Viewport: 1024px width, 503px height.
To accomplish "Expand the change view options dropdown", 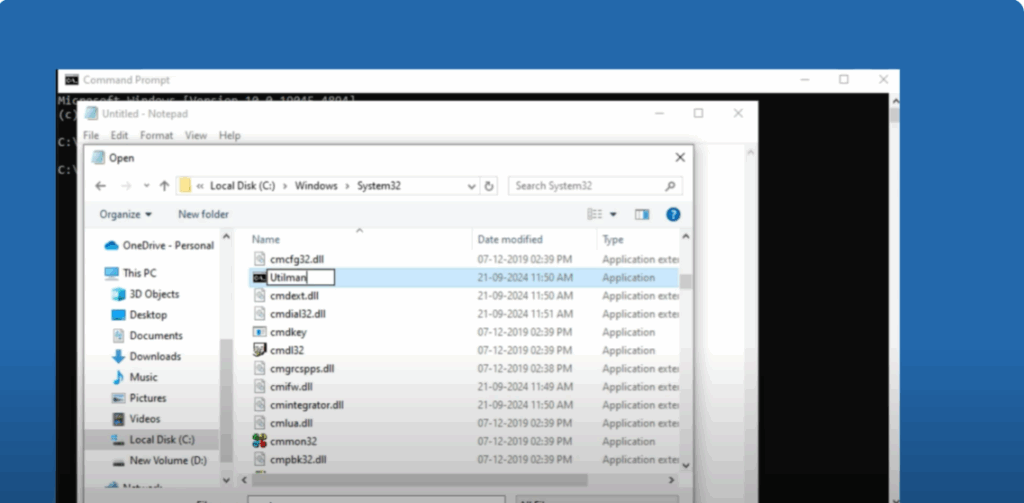I will 613,214.
